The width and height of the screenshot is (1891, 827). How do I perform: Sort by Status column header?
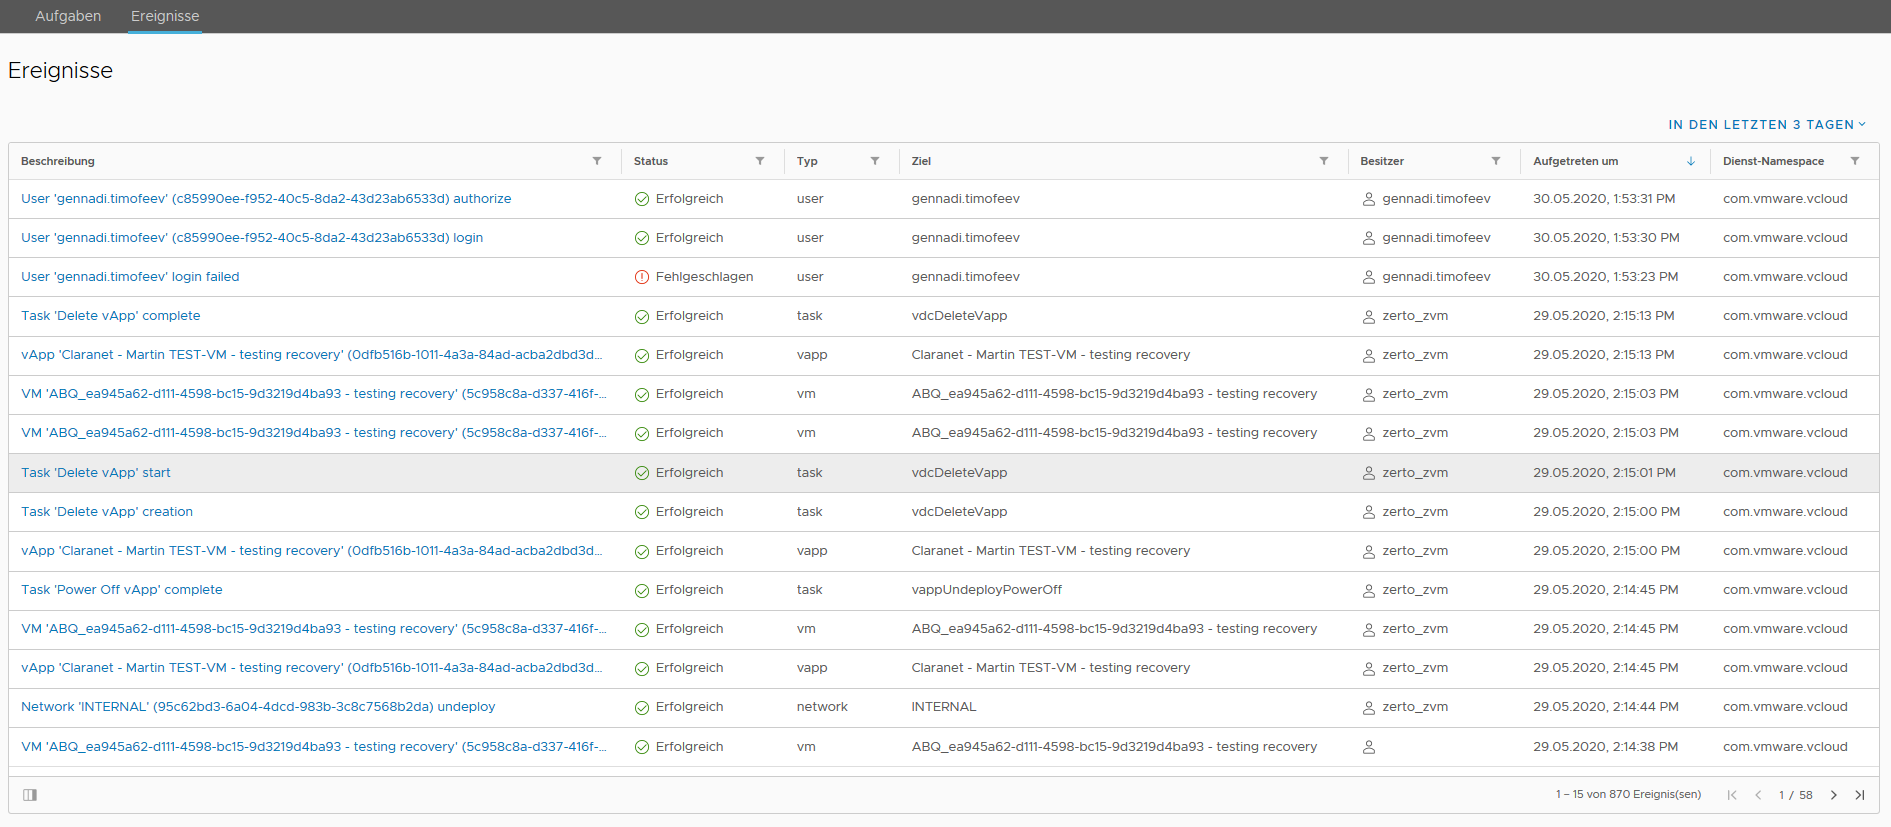[x=651, y=161]
